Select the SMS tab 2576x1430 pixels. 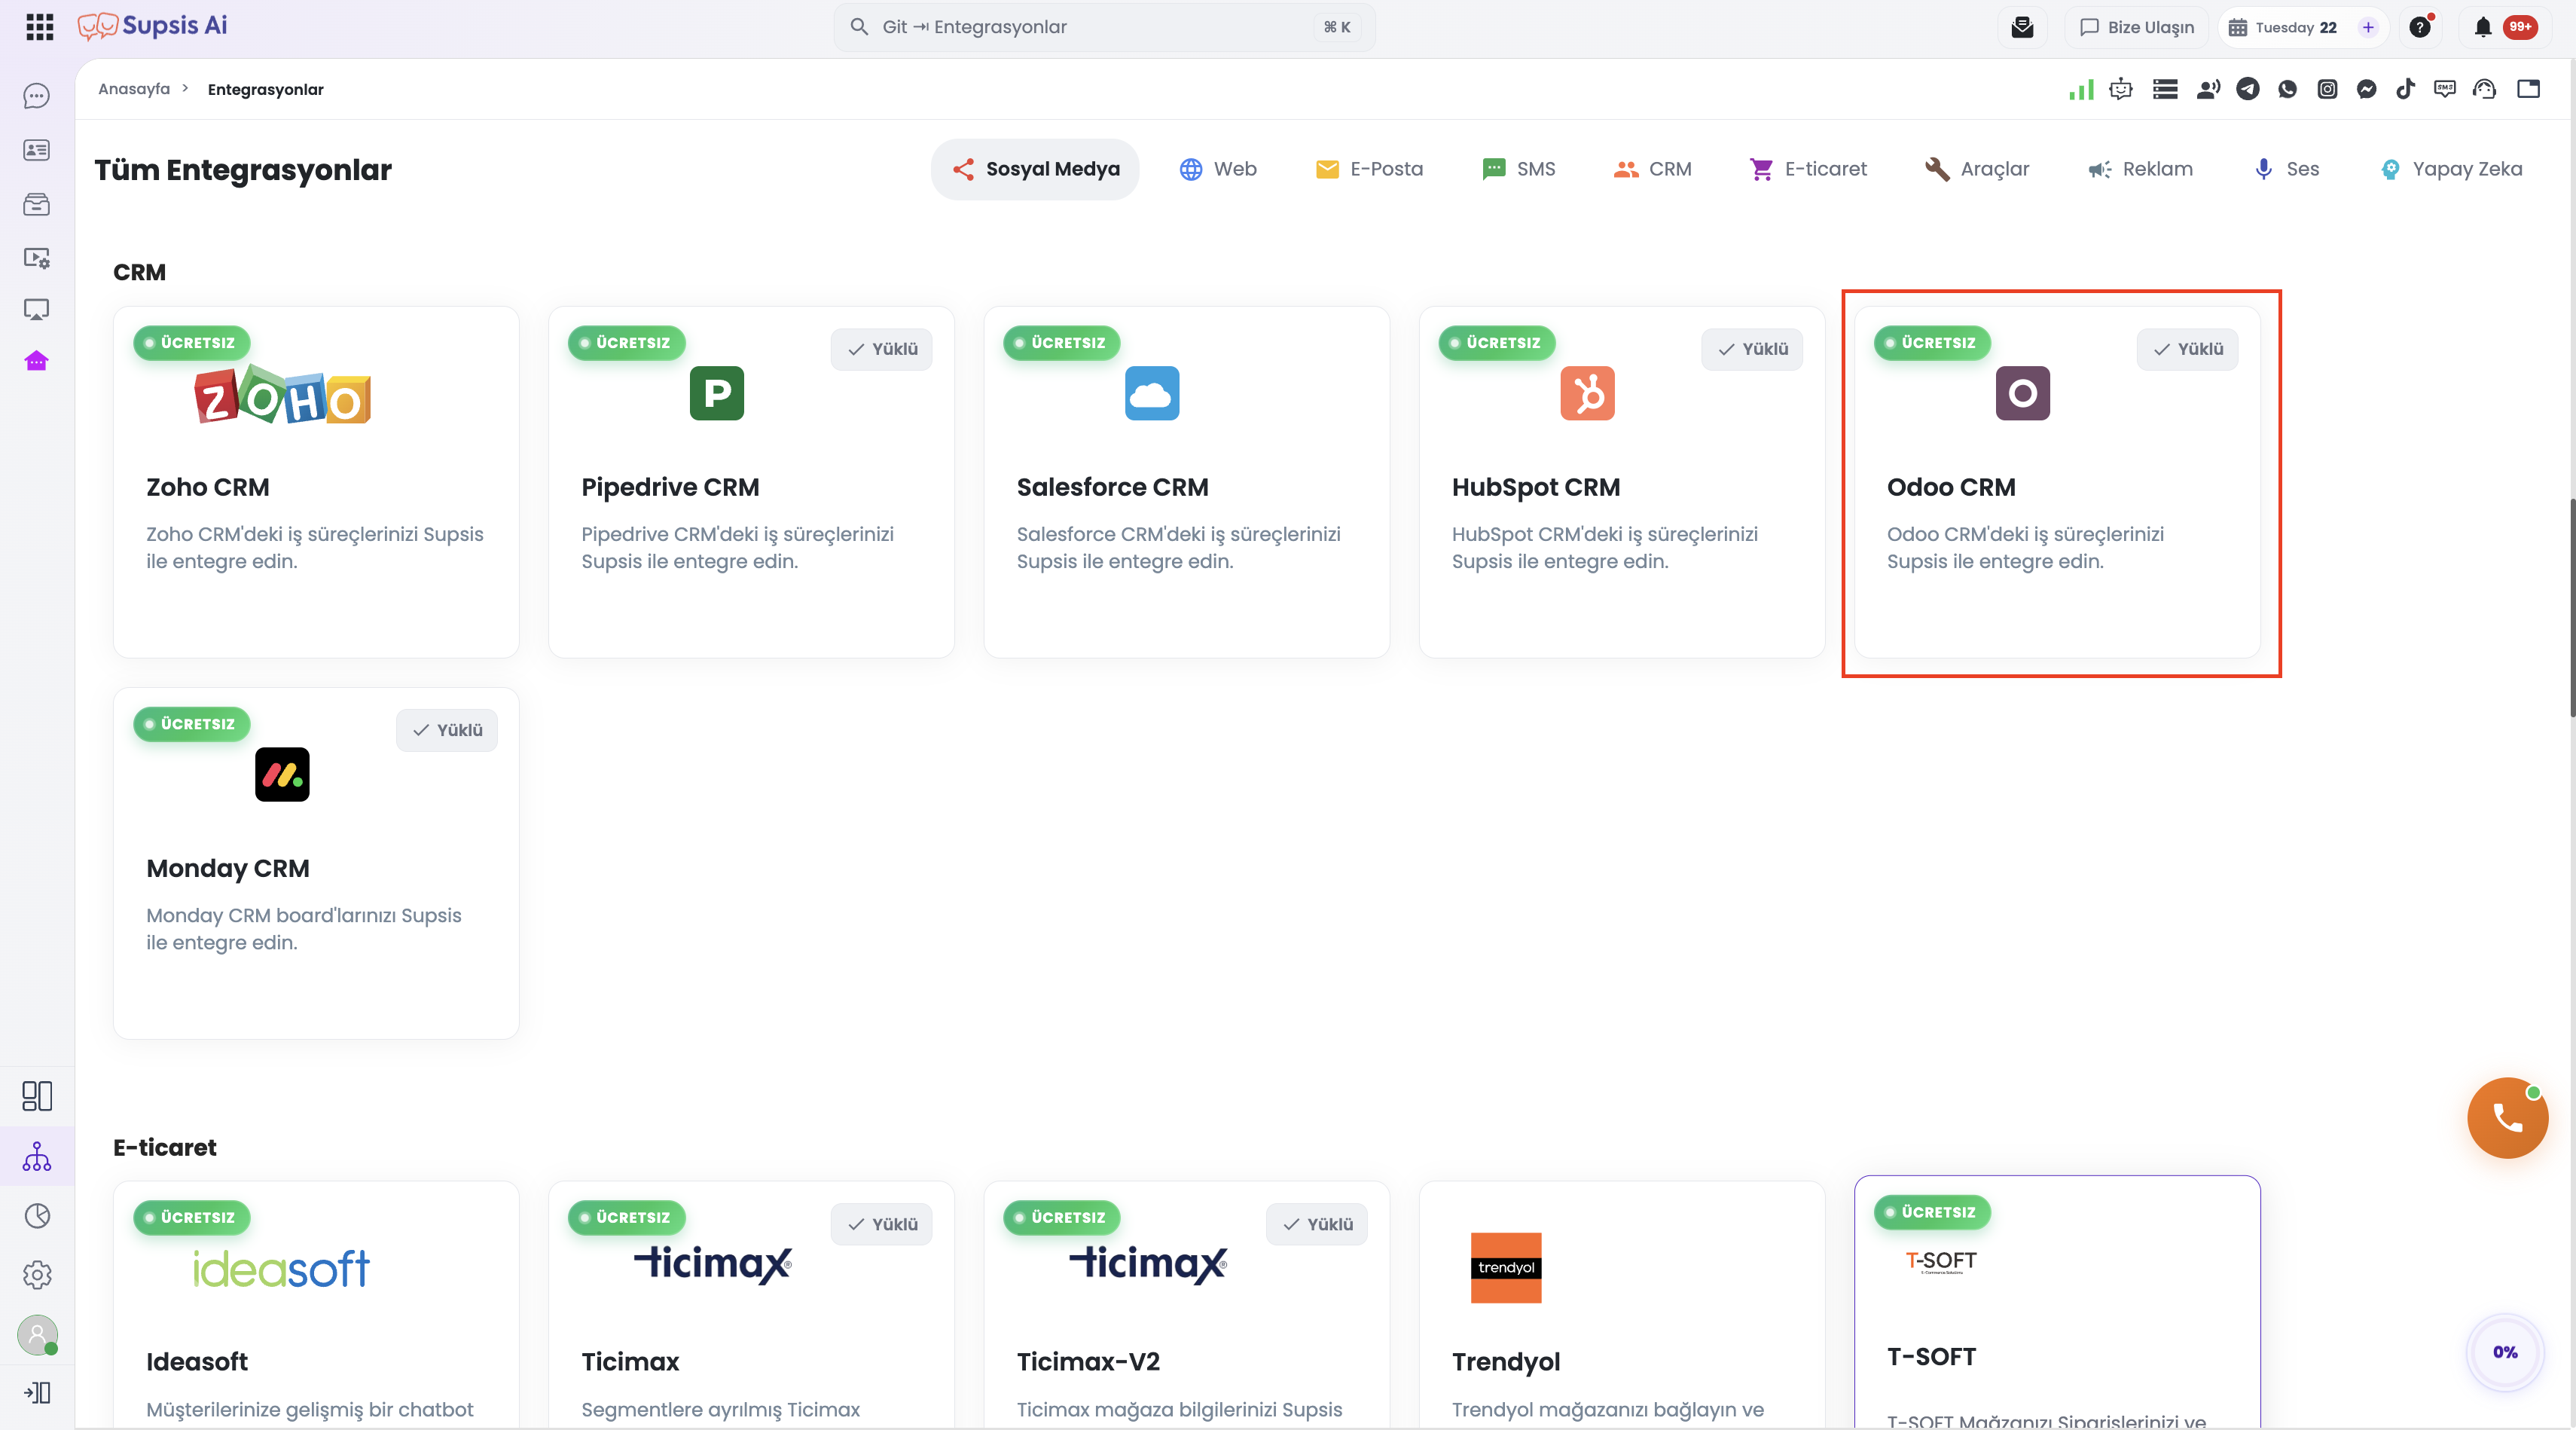[x=1518, y=169]
